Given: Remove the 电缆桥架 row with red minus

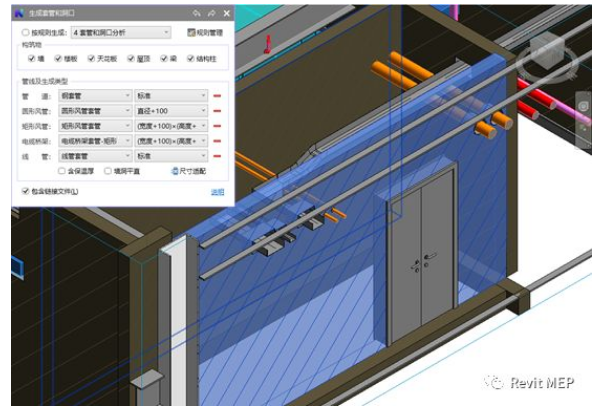Looking at the screenshot, I should [x=217, y=141].
